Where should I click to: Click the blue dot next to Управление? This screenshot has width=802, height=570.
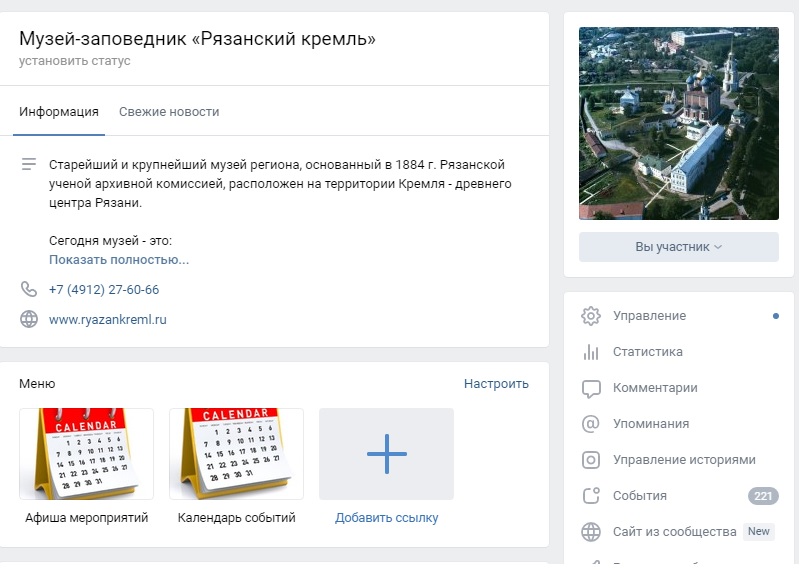(776, 316)
